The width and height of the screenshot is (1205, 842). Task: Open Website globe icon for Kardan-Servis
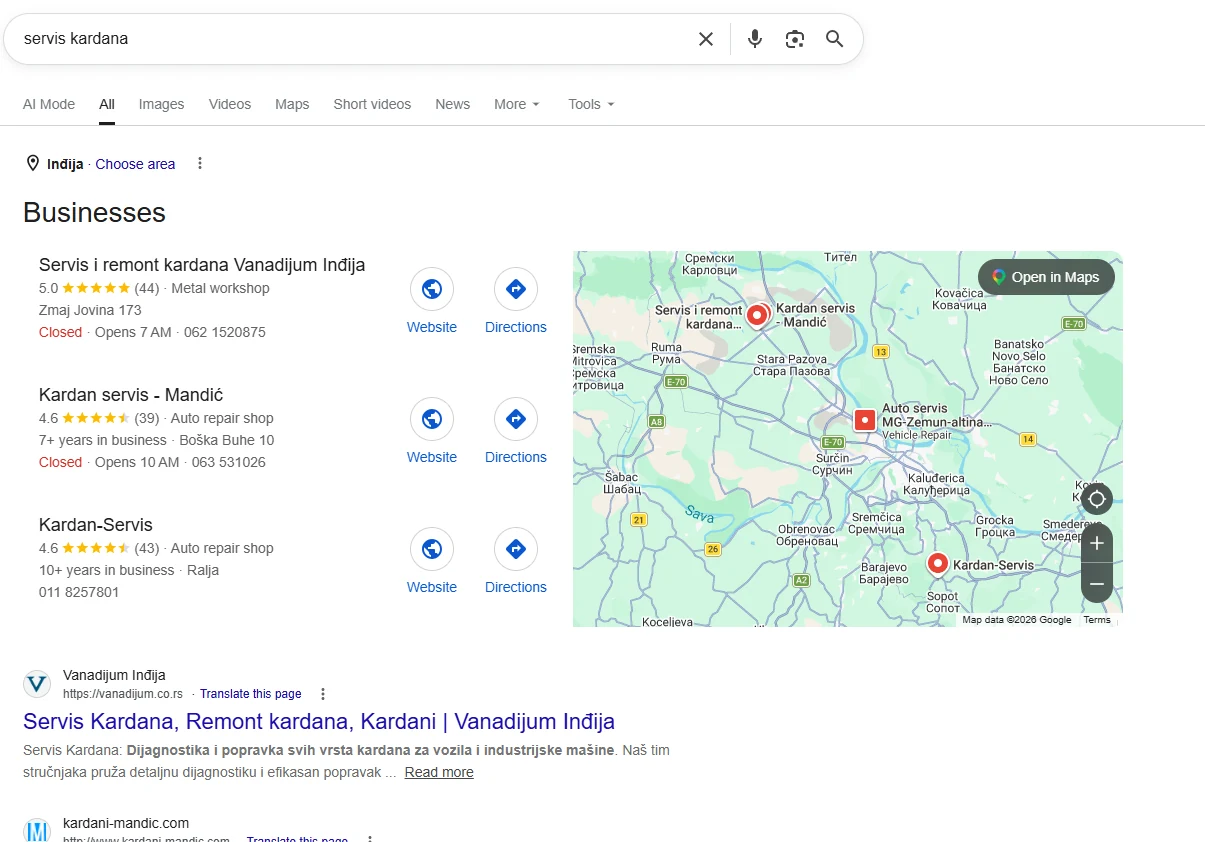pos(432,549)
